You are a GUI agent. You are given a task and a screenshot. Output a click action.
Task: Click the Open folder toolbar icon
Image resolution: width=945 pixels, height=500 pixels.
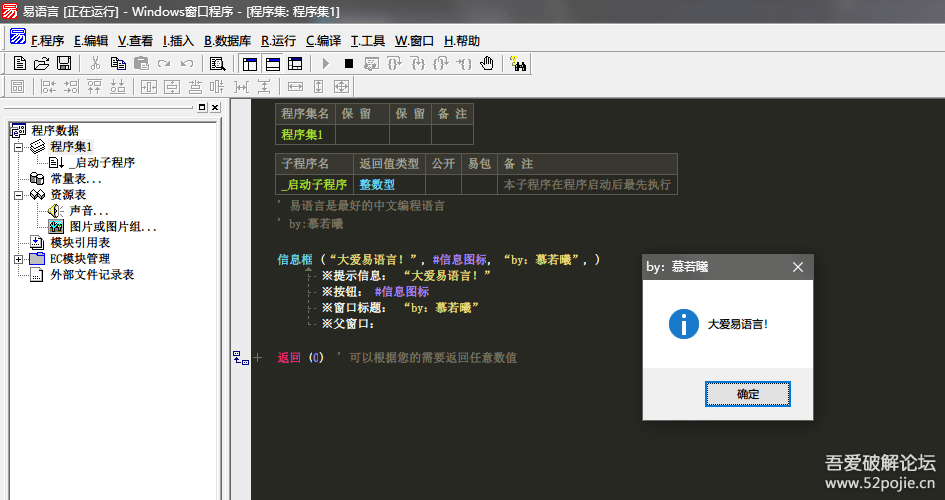pos(41,63)
